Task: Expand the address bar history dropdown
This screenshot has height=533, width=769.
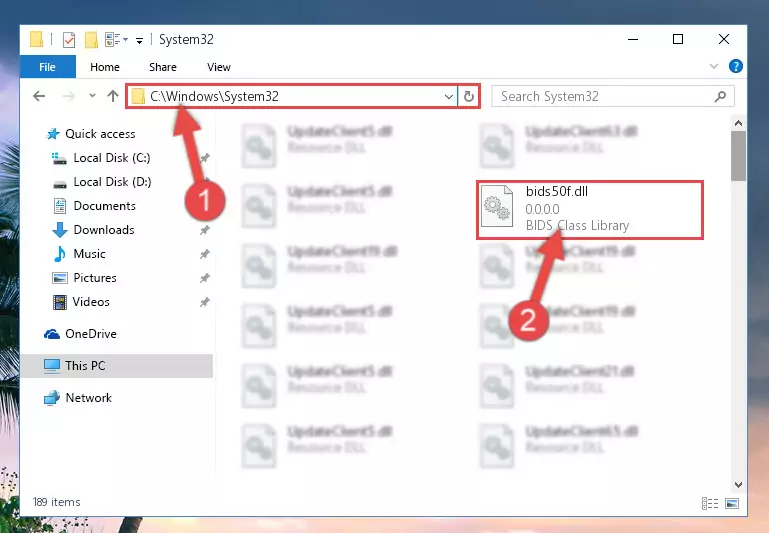Action: point(448,97)
